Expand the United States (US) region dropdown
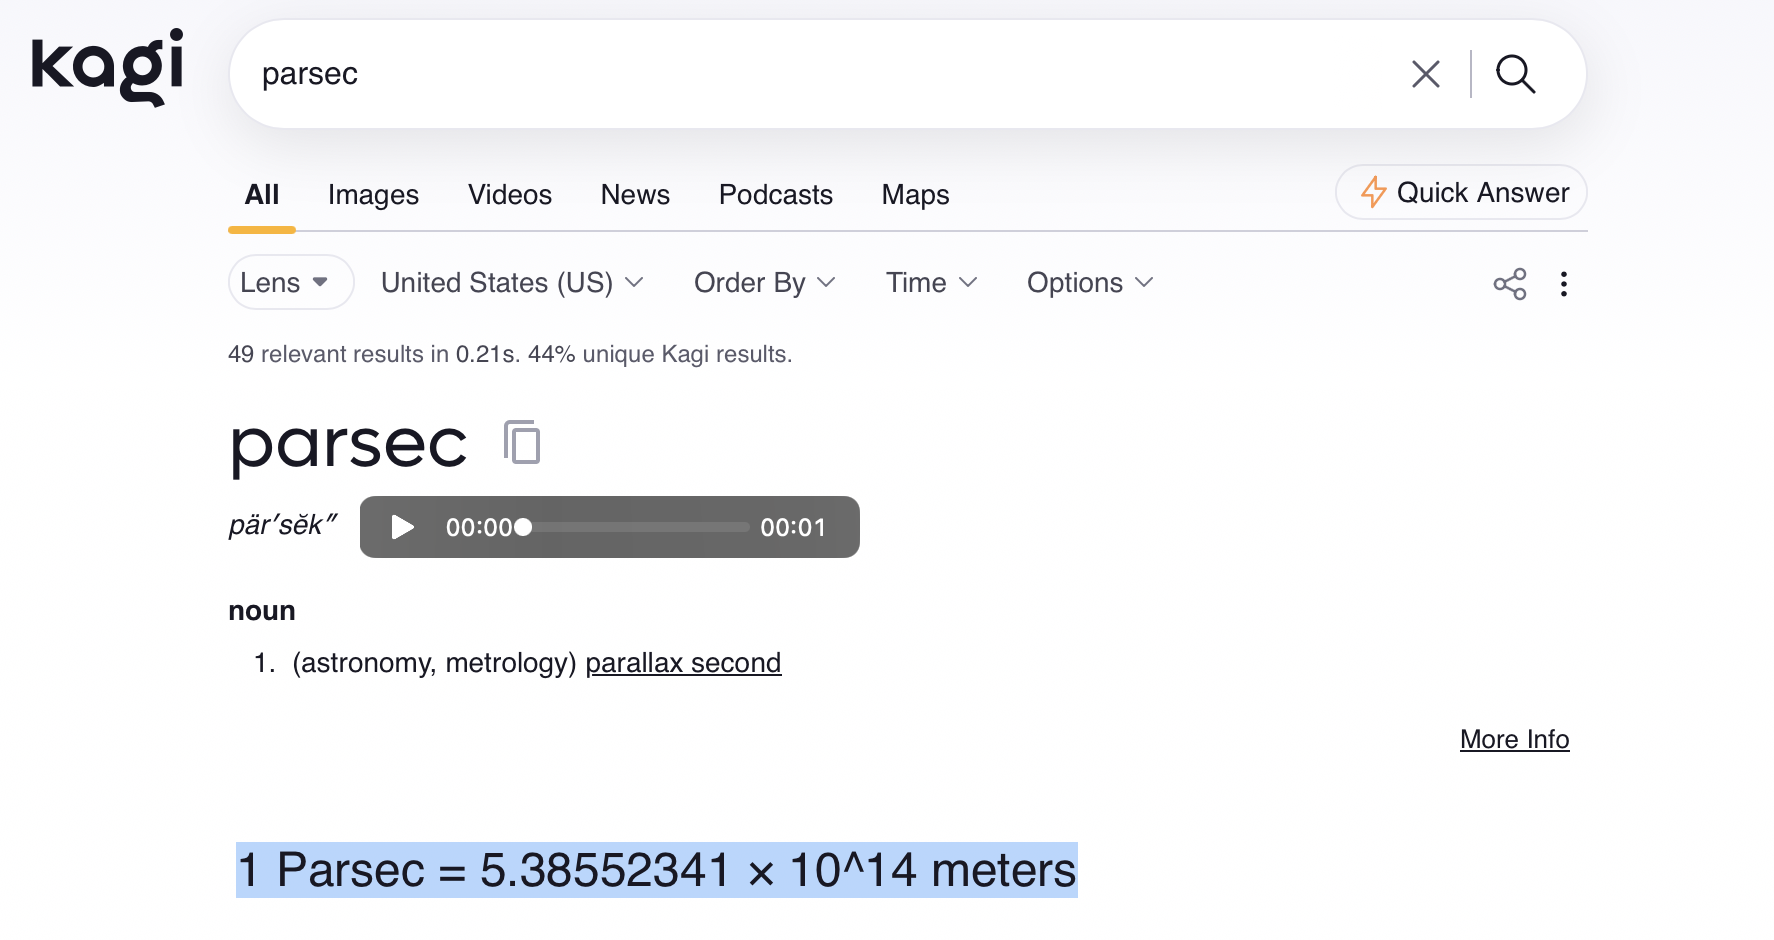Viewport: 1774px width, 940px height. click(x=512, y=283)
